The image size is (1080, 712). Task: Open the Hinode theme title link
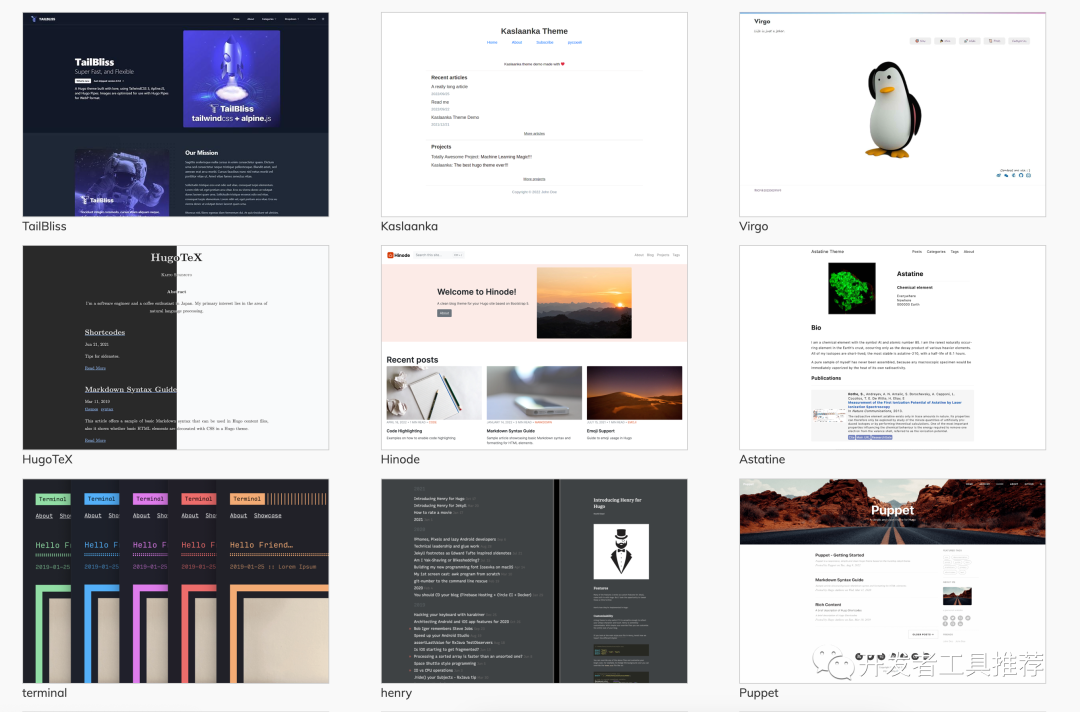400,459
